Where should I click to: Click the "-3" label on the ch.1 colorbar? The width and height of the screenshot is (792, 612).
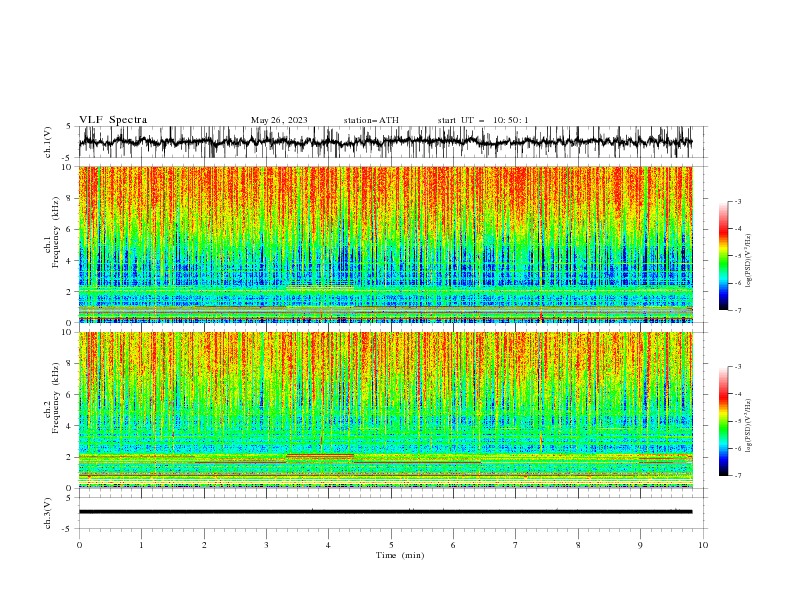tap(737, 201)
